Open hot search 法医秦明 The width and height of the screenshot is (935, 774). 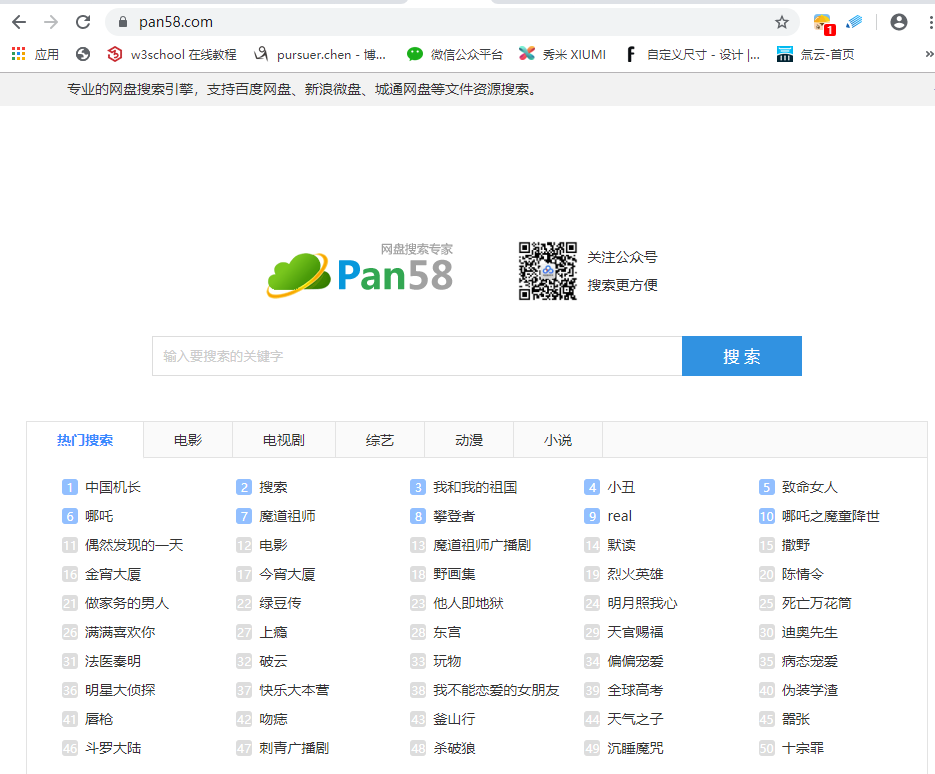click(113, 661)
